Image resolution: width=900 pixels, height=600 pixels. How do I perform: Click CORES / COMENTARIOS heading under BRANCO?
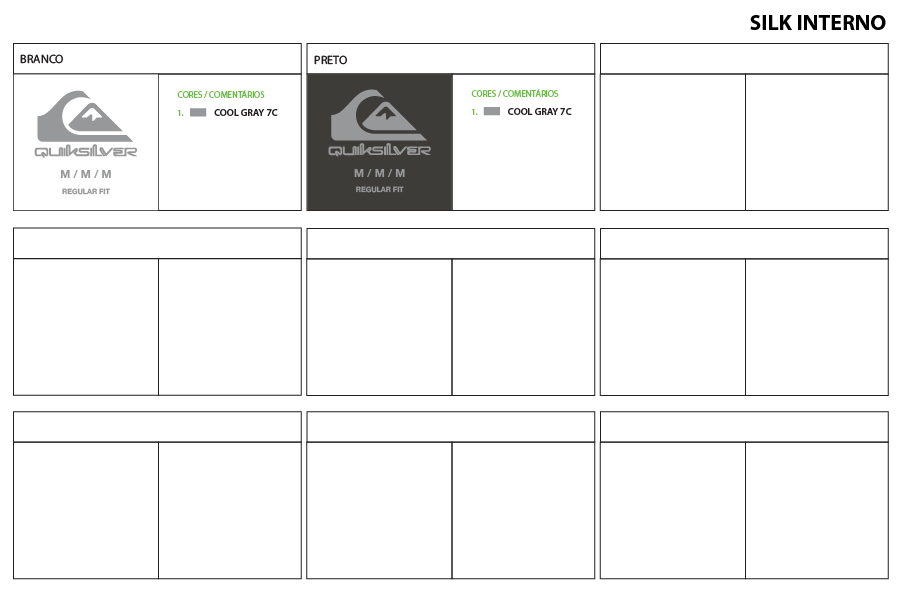[221, 95]
